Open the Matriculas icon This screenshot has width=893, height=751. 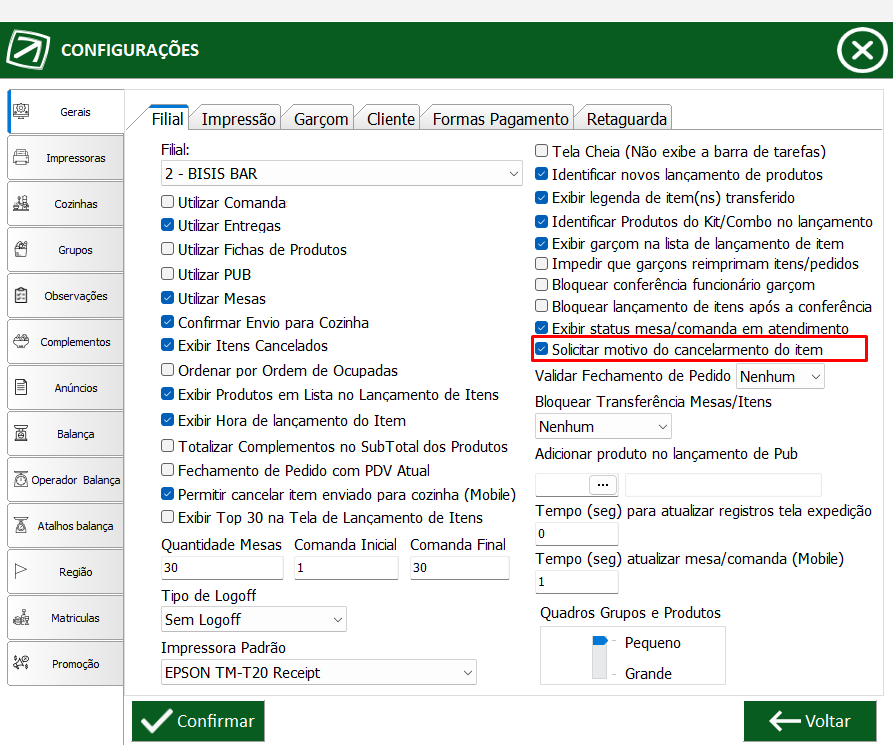click(x=21, y=617)
